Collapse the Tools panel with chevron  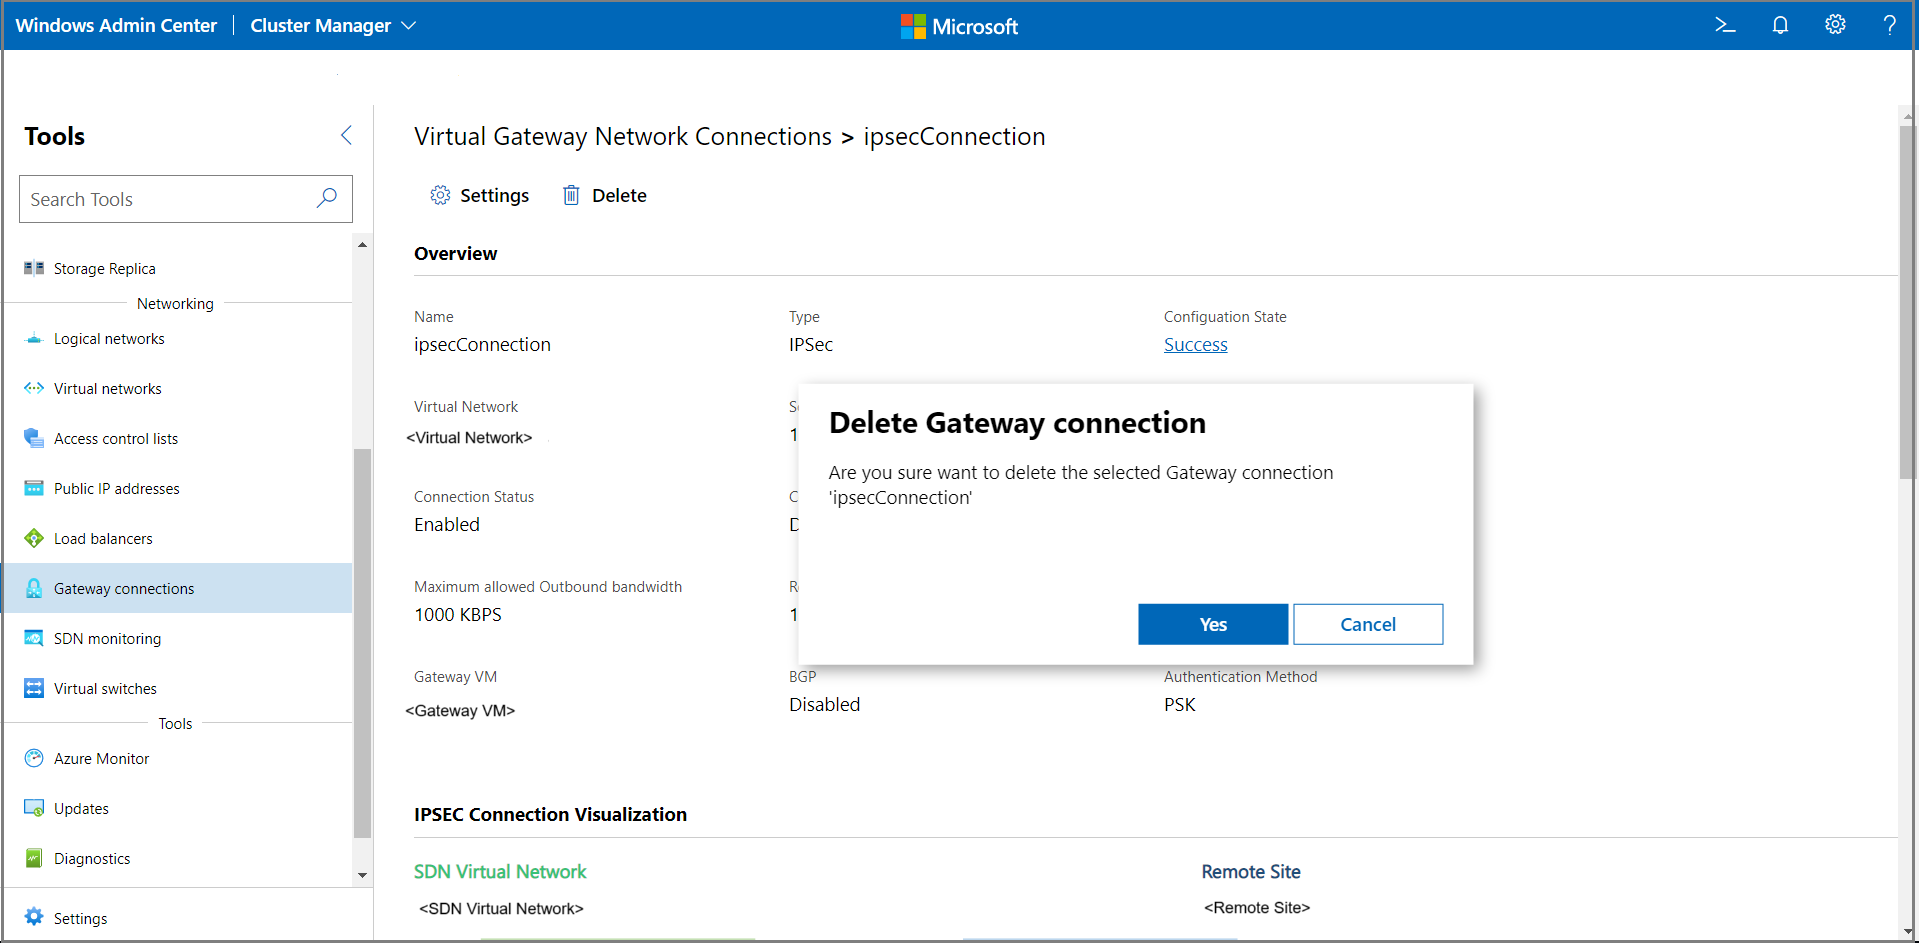click(x=346, y=135)
